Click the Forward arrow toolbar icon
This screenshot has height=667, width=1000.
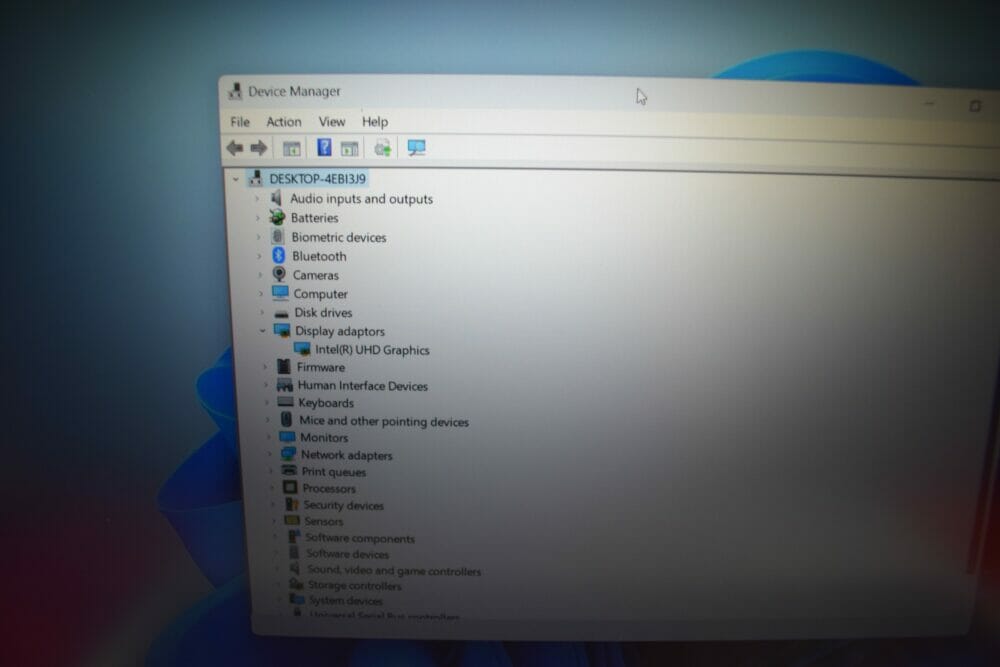tap(258, 148)
